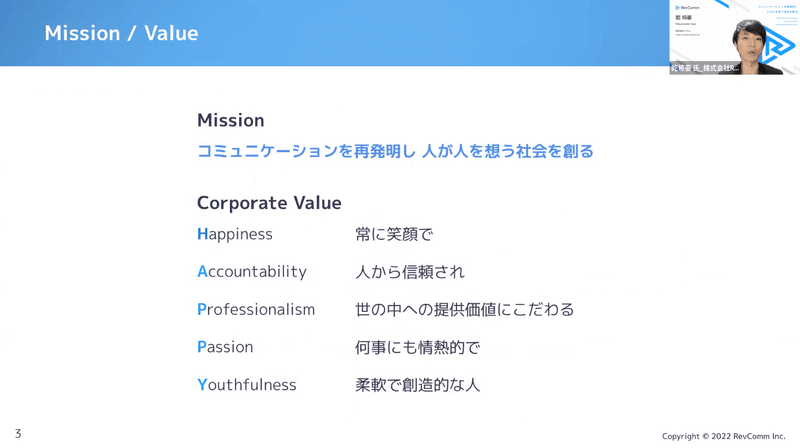
Task: Click the Mission heading
Action: (x=231, y=120)
